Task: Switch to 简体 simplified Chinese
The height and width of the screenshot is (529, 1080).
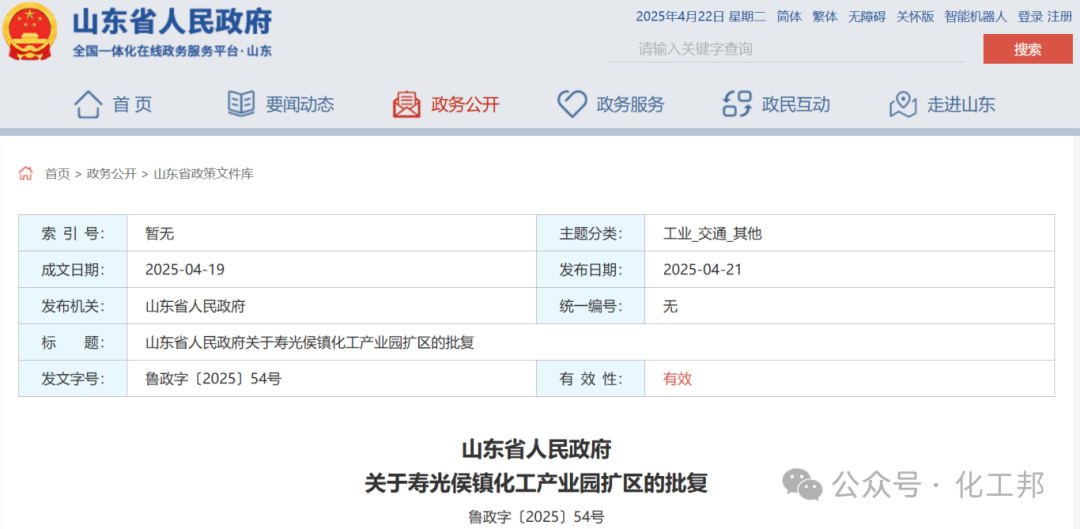Action: [789, 16]
